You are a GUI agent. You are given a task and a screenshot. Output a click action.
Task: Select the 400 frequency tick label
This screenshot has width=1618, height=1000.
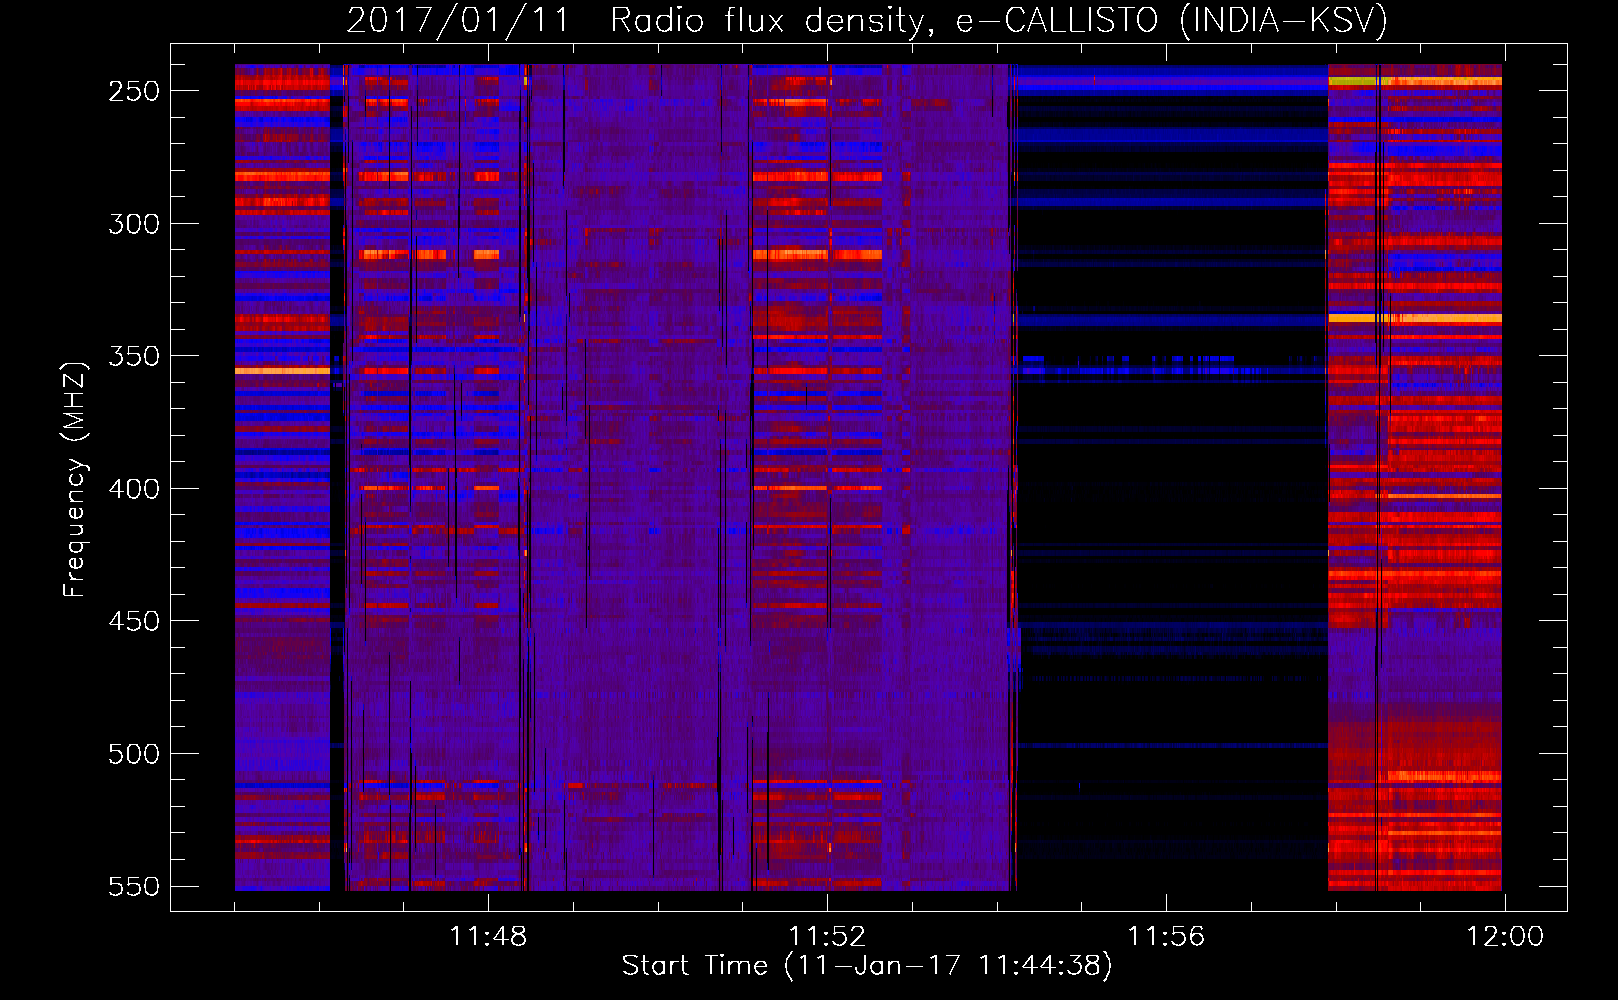click(134, 489)
